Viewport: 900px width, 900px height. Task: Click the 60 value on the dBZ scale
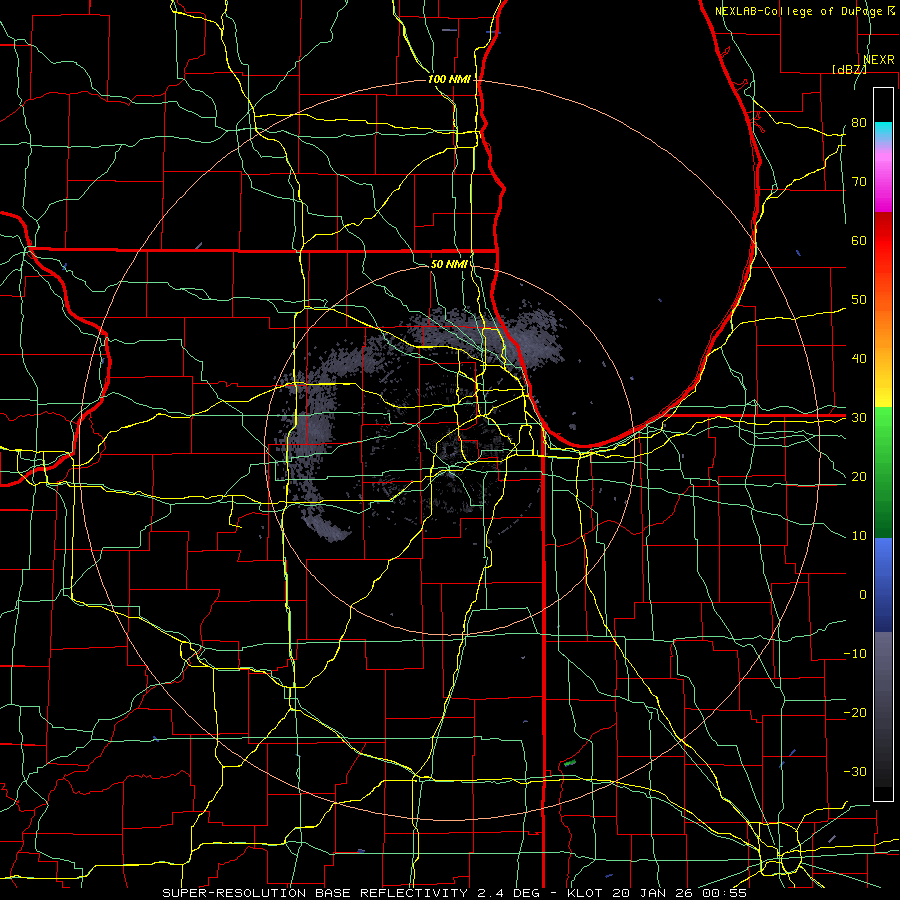[x=859, y=240]
